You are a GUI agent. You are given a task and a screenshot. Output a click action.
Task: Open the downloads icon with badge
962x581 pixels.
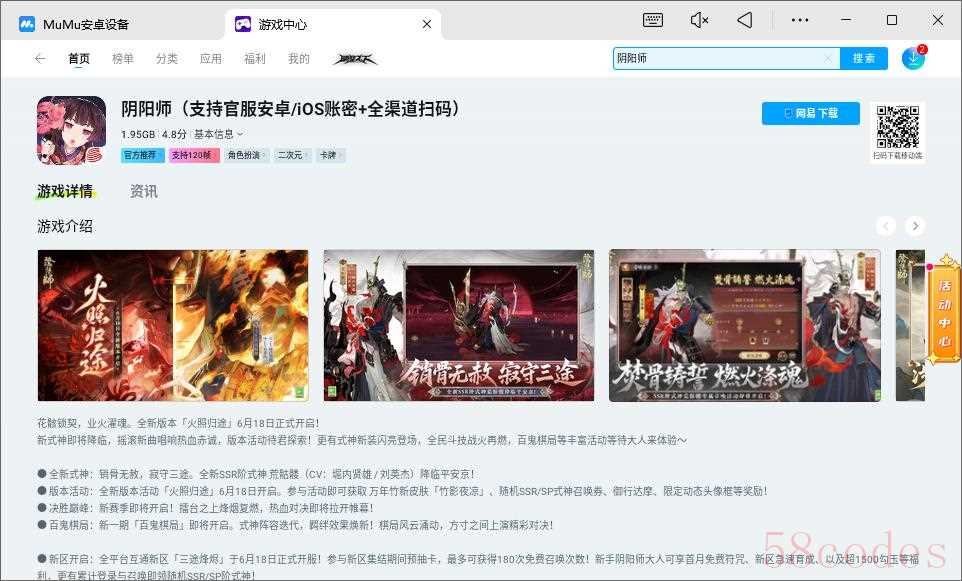coord(914,58)
